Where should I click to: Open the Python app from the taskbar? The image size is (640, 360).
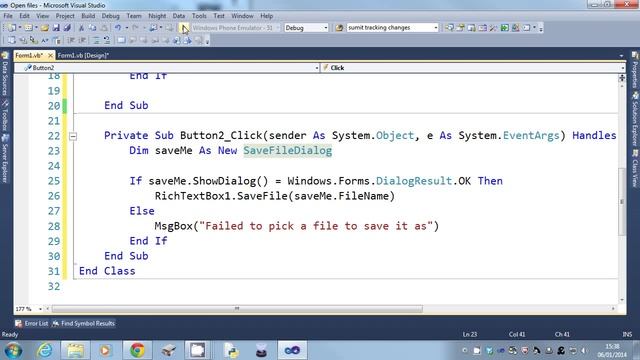coord(231,350)
